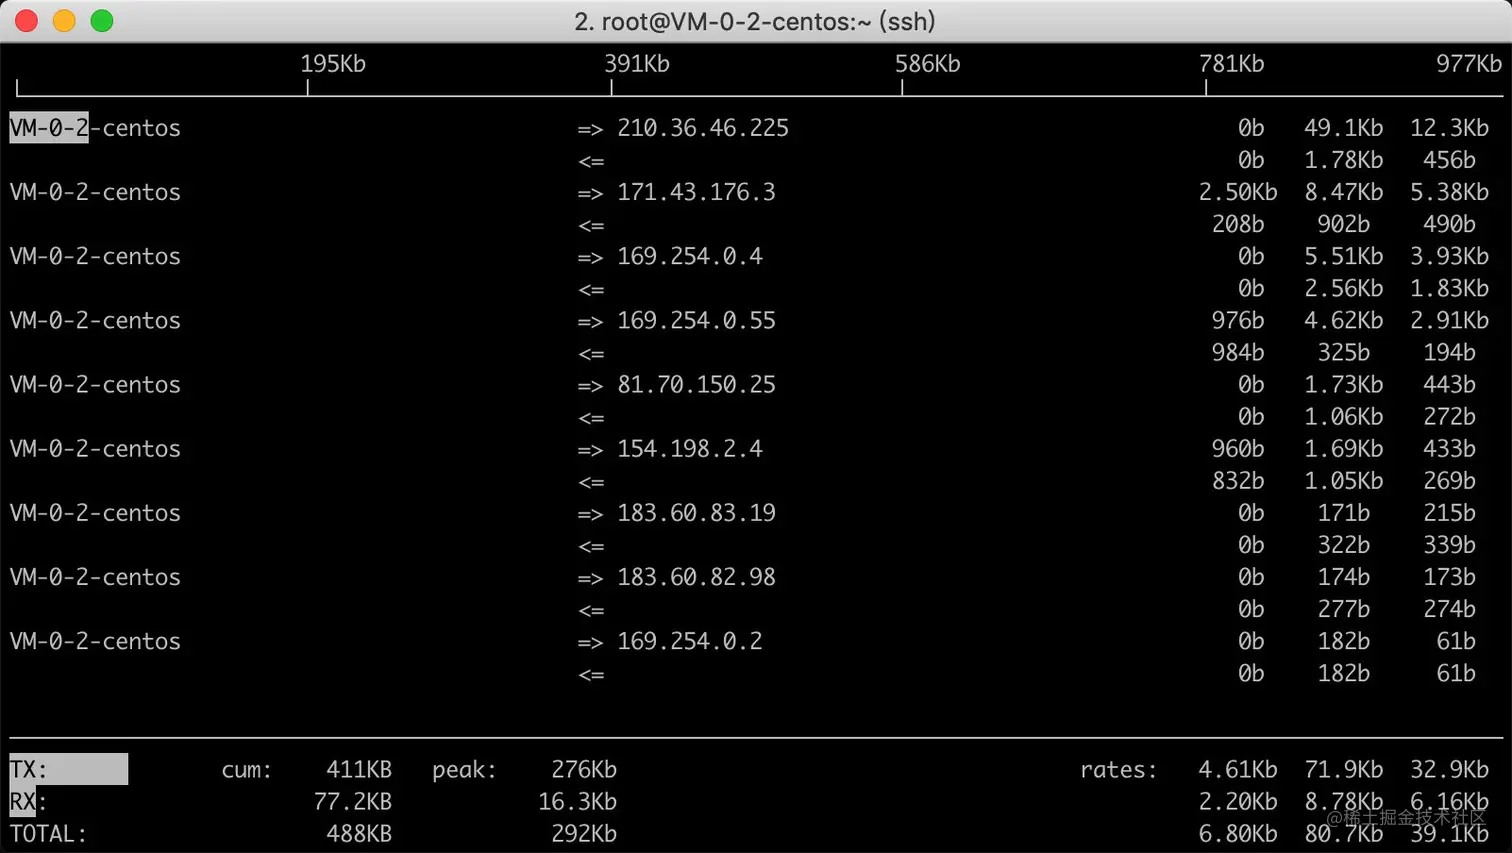1512x853 pixels.
Task: Click the 32.9Kb TX rate value
Action: pos(1450,769)
